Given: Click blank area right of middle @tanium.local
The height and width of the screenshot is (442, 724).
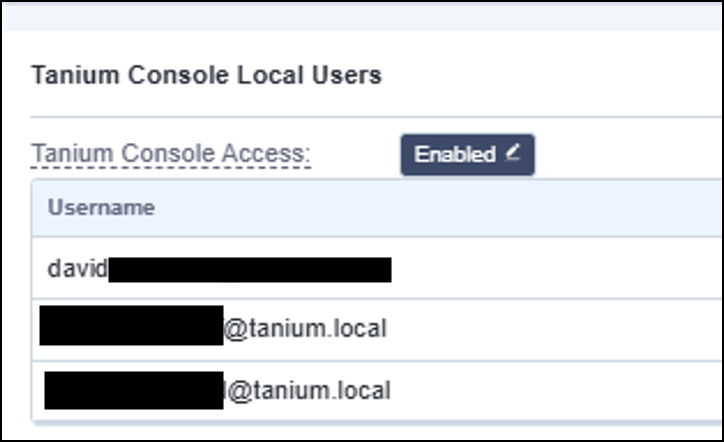Looking at the screenshot, I should (560, 329).
